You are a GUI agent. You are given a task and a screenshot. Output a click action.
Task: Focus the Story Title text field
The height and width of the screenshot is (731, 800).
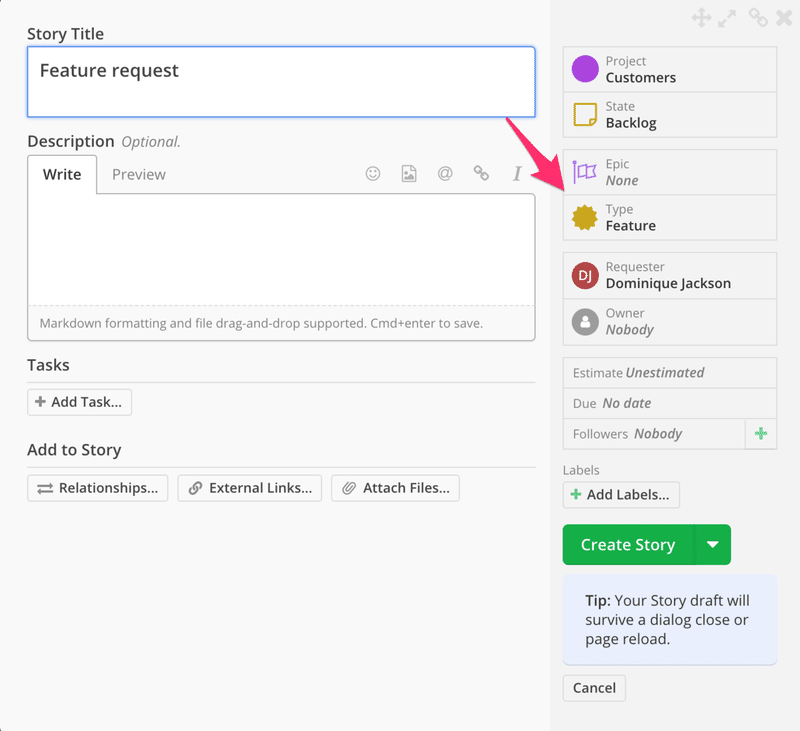pyautogui.click(x=281, y=82)
